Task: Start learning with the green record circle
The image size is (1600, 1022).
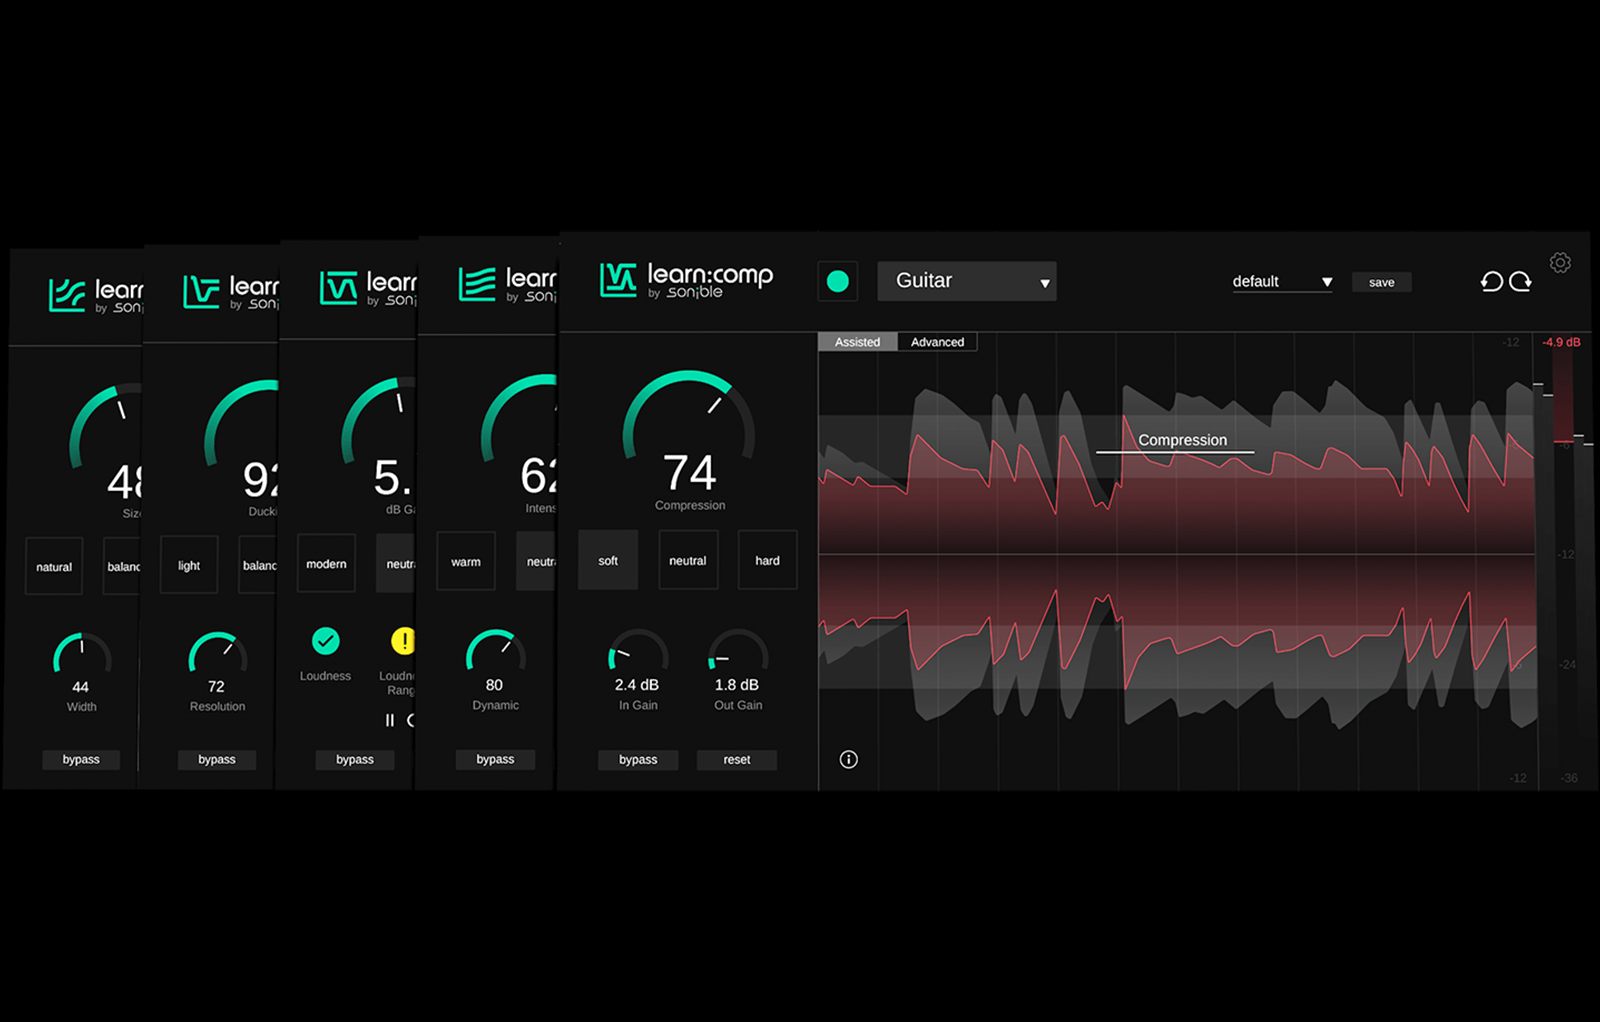Action: coord(837,282)
